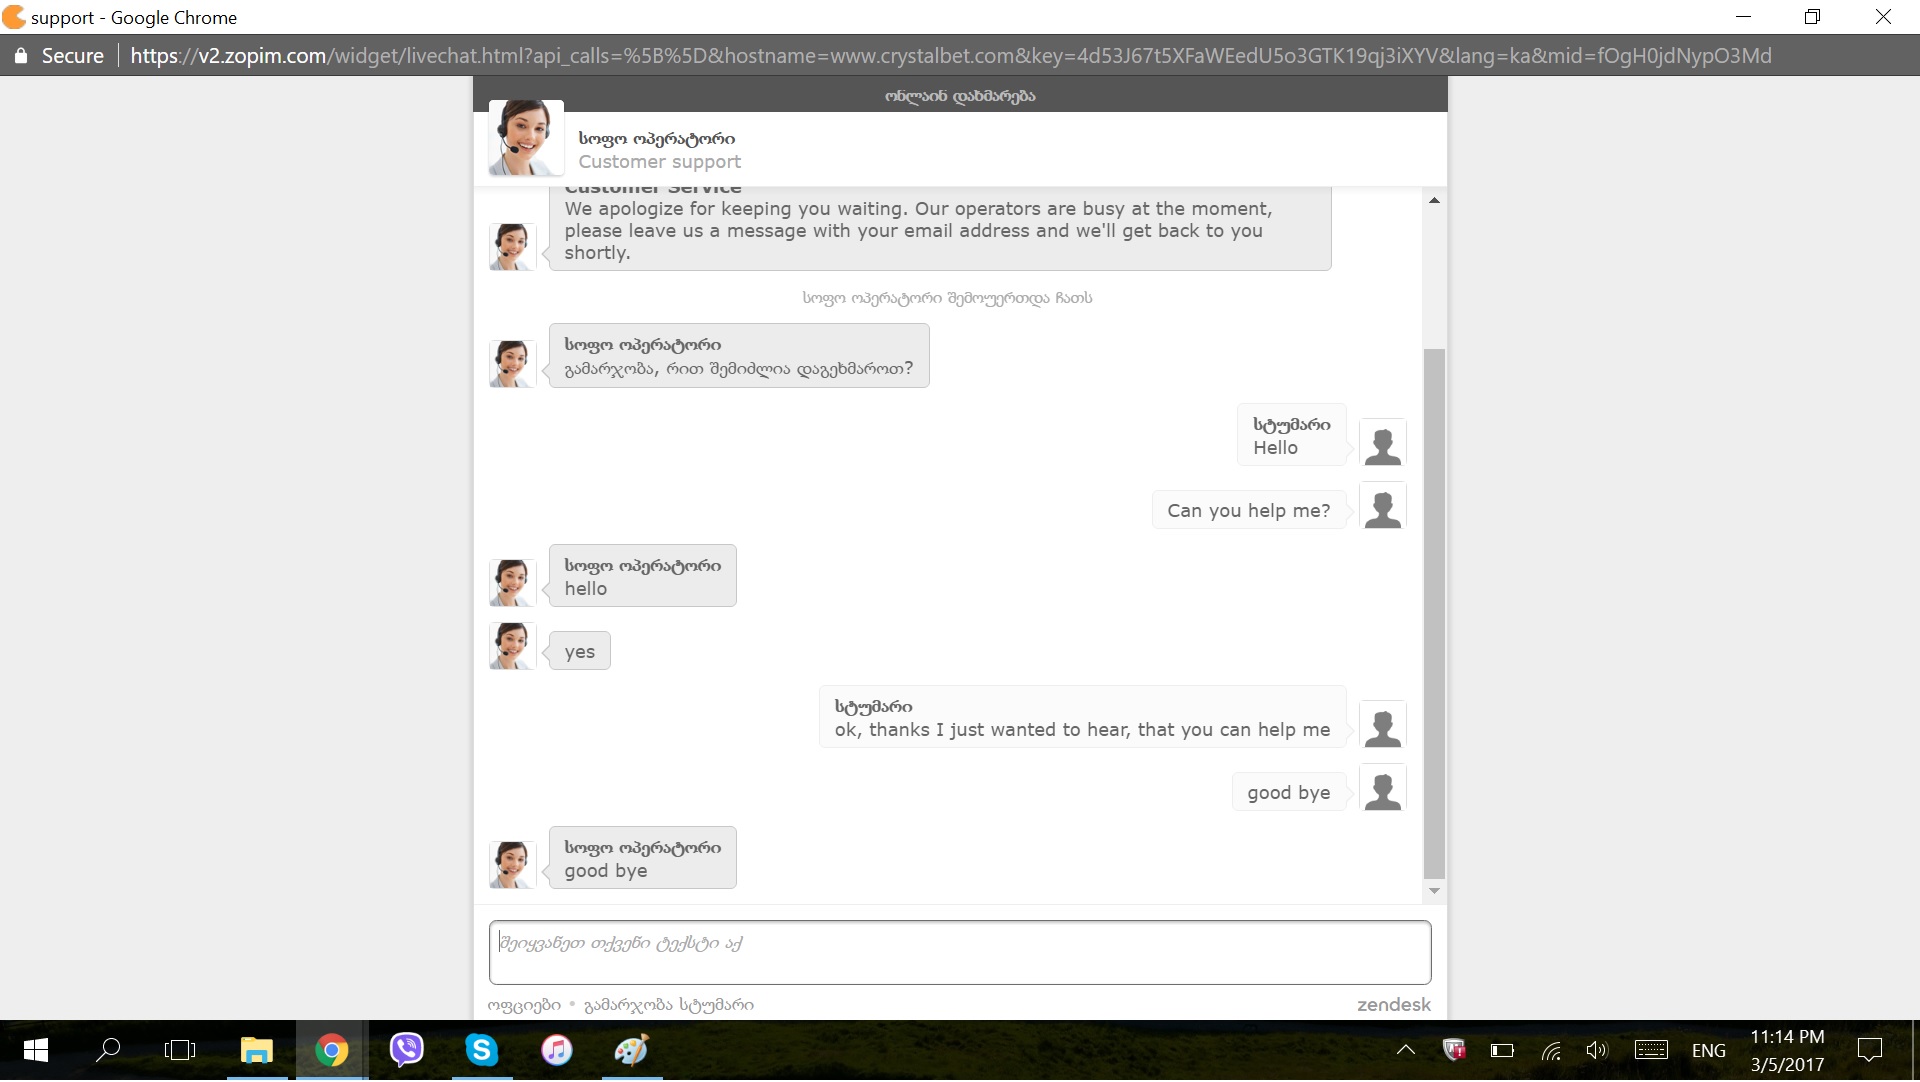Image resolution: width=1920 pixels, height=1082 pixels.
Task: Open File Explorer from taskbar
Action: 256,1050
